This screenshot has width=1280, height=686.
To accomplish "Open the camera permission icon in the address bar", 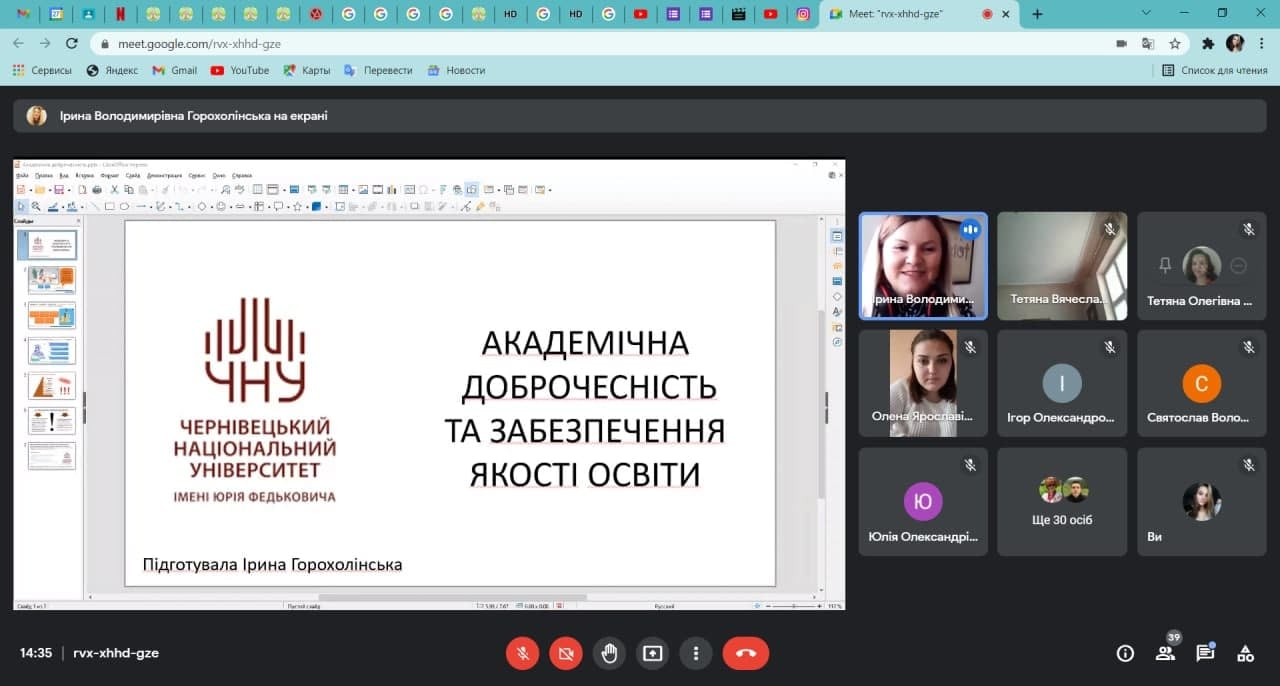I will tap(1122, 43).
